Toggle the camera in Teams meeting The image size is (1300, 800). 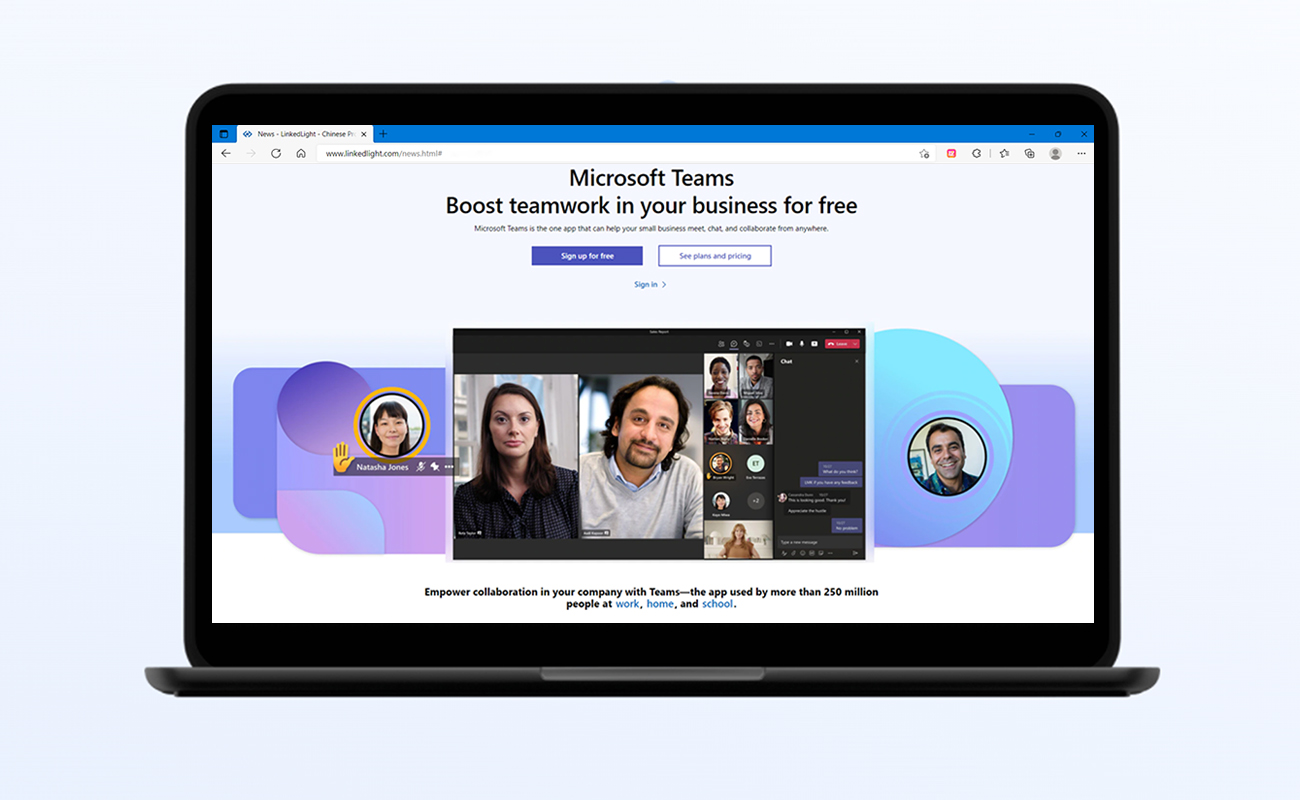coord(789,344)
